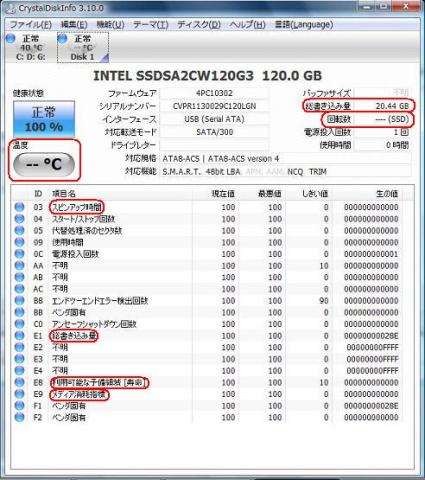Viewport: 425px width, 480px height.
Task: Click raw value 000000000001 in 0C row
Action: 371,254
